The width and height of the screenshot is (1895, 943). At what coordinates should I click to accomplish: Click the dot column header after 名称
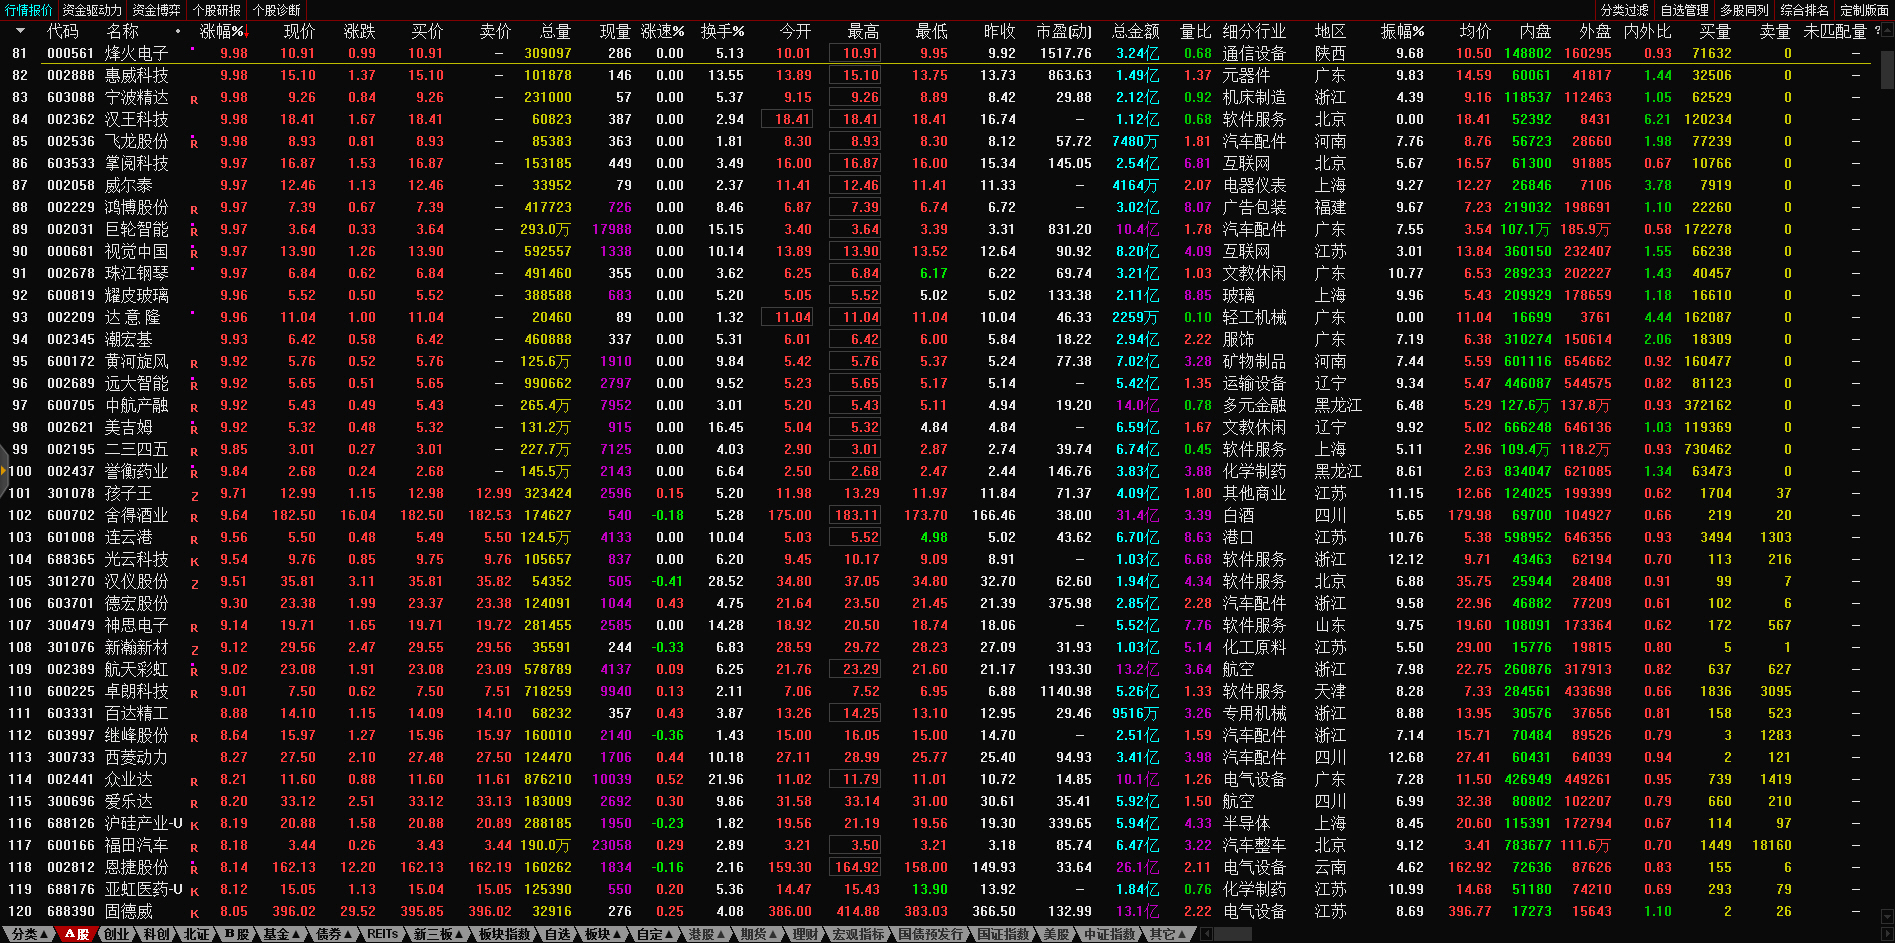coord(178,31)
